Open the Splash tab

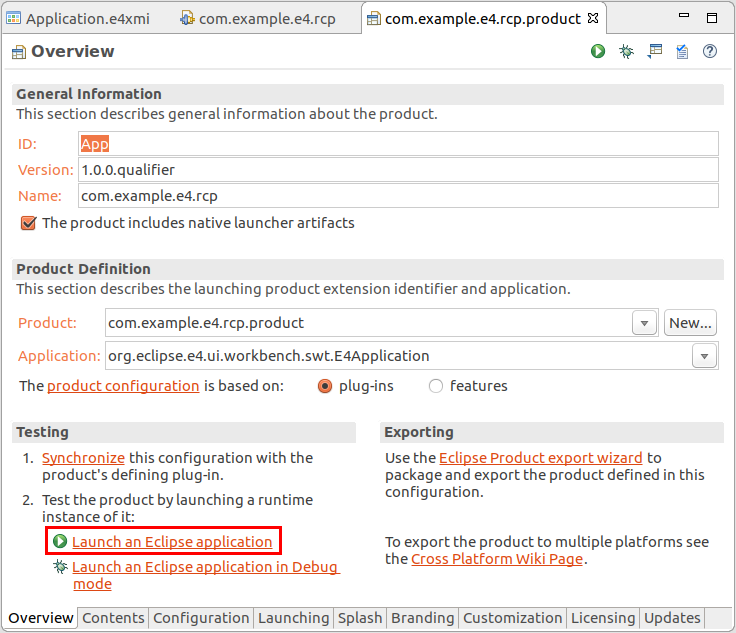(360, 618)
